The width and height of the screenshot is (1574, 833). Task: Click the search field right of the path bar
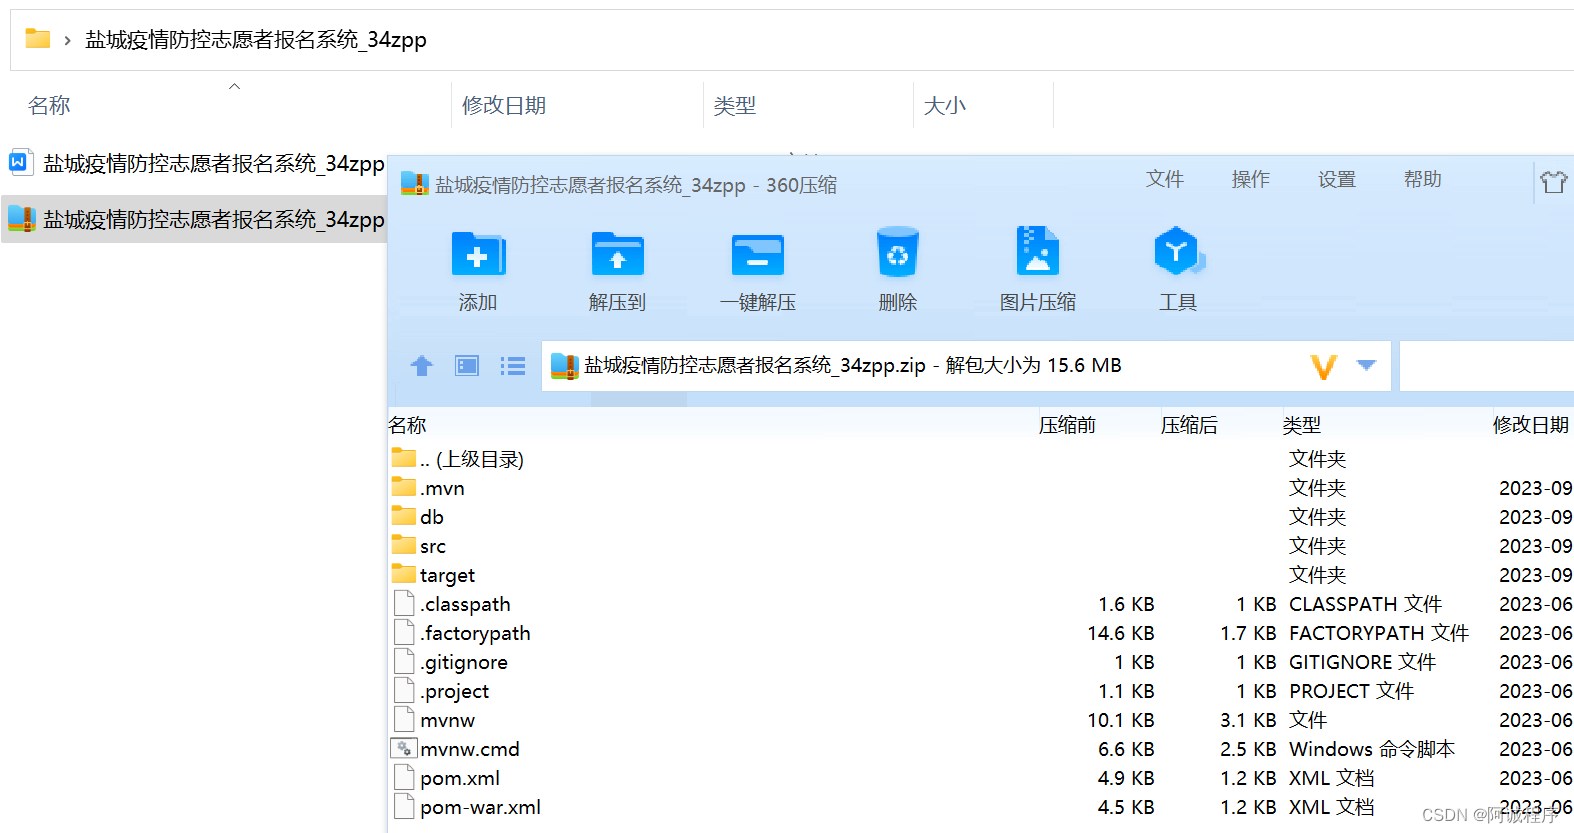pyautogui.click(x=1486, y=366)
